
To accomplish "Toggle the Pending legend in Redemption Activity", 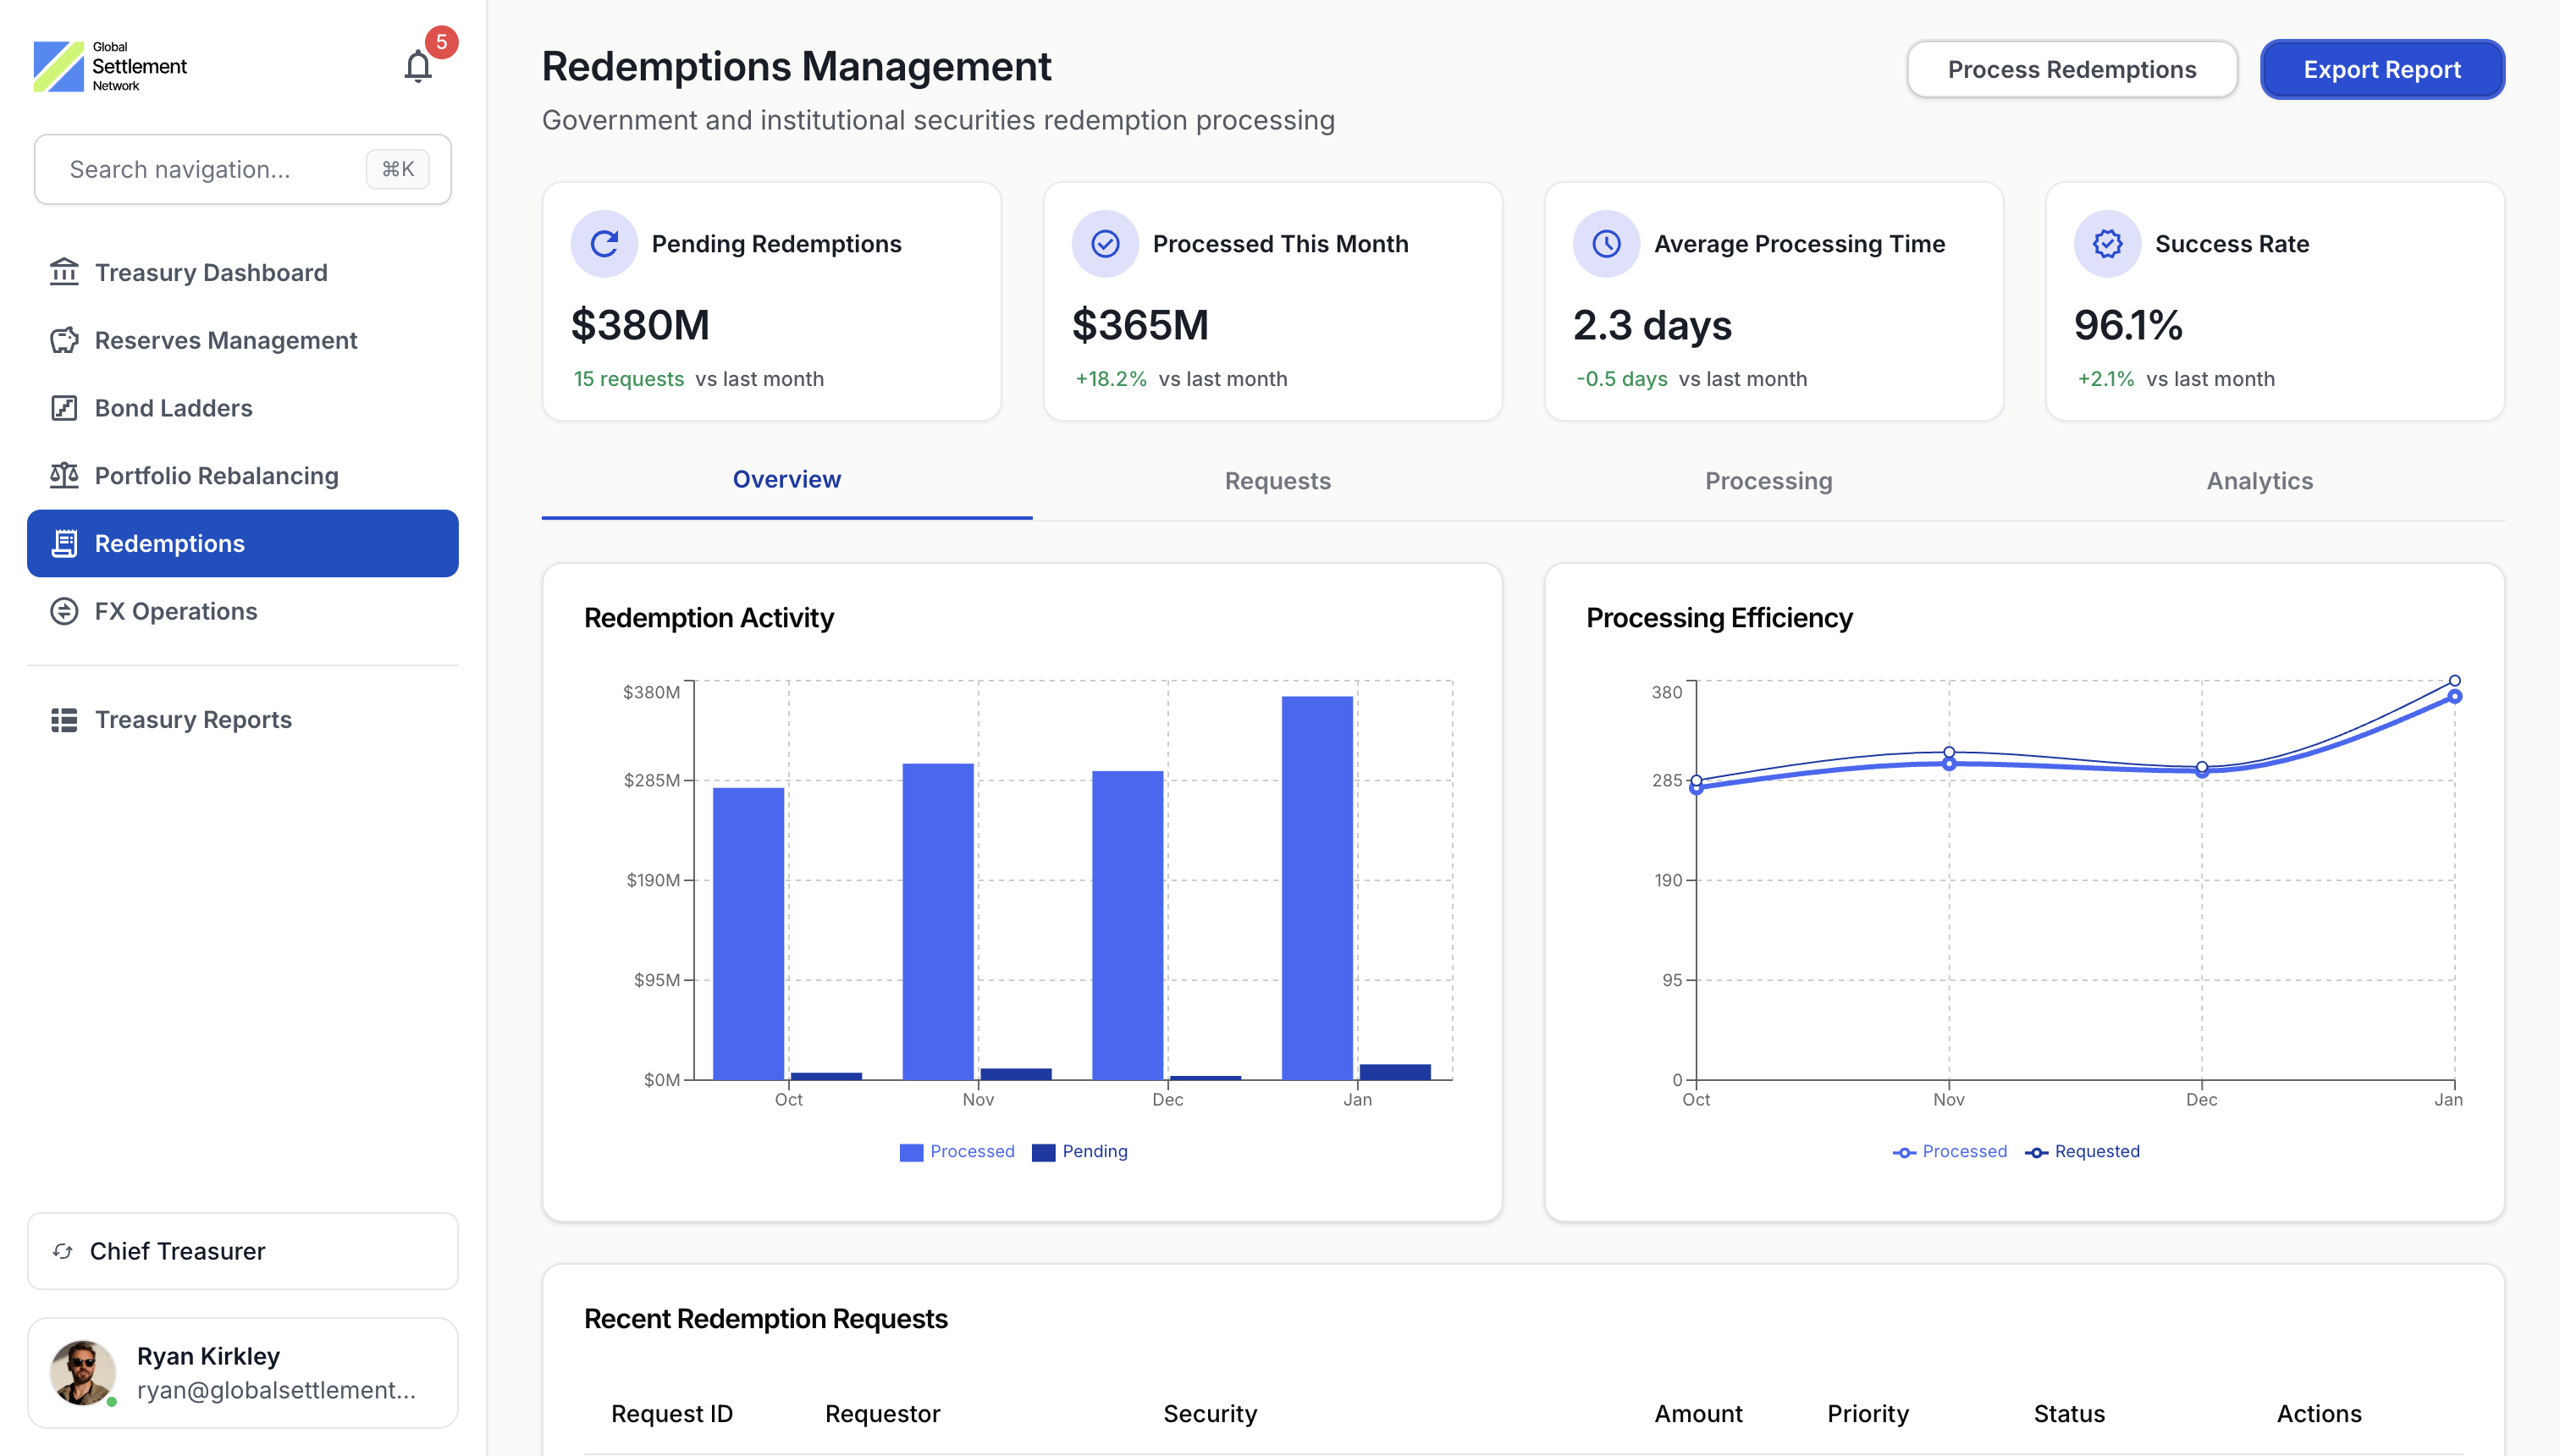I will (1081, 1151).
